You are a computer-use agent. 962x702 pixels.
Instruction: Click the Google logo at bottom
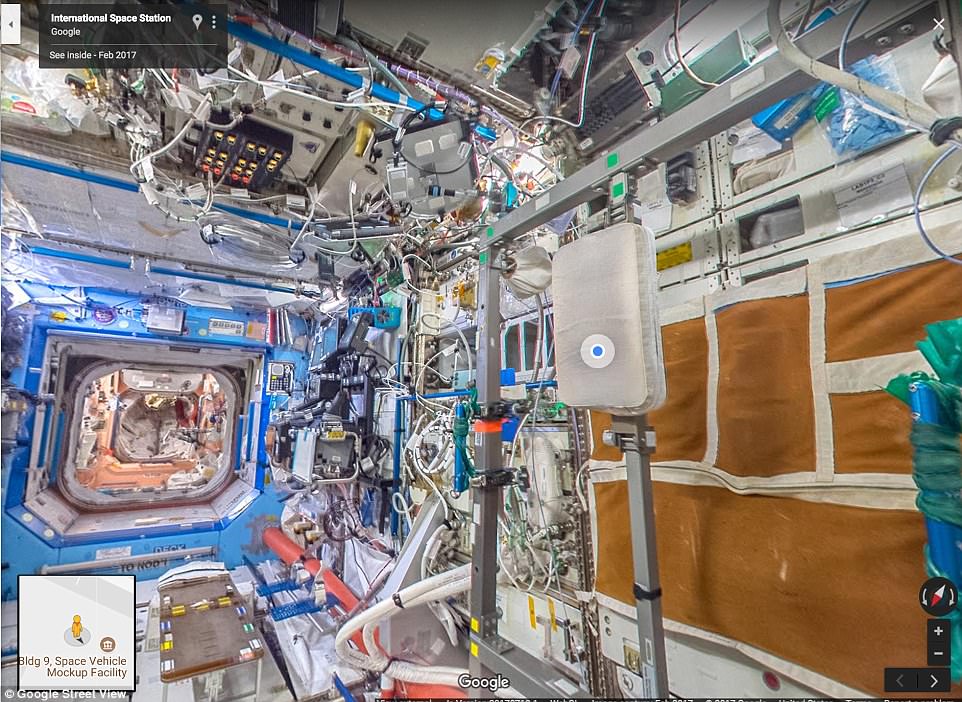click(483, 682)
